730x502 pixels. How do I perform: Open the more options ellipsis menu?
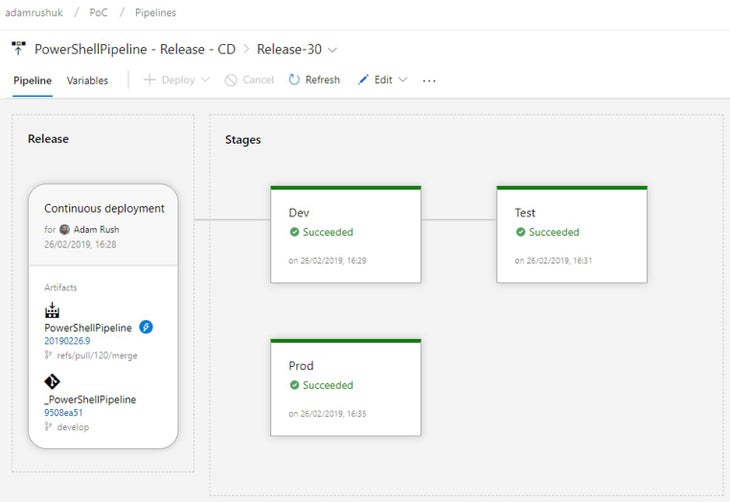(x=429, y=81)
